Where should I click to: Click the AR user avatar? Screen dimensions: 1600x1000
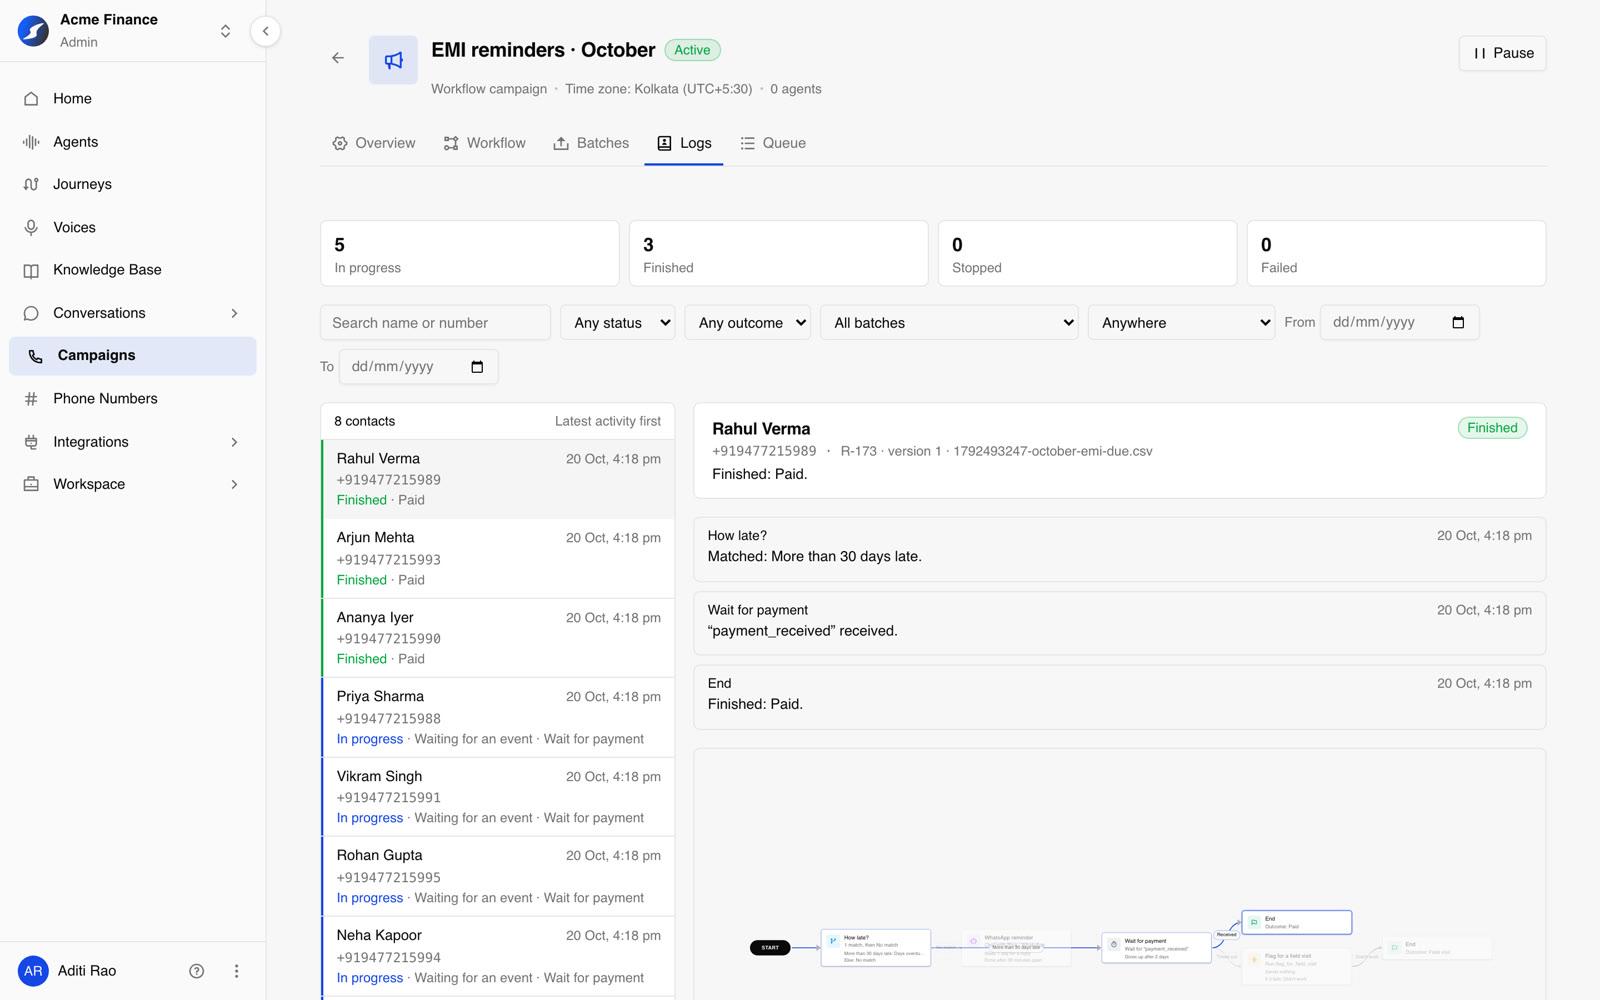(x=33, y=971)
